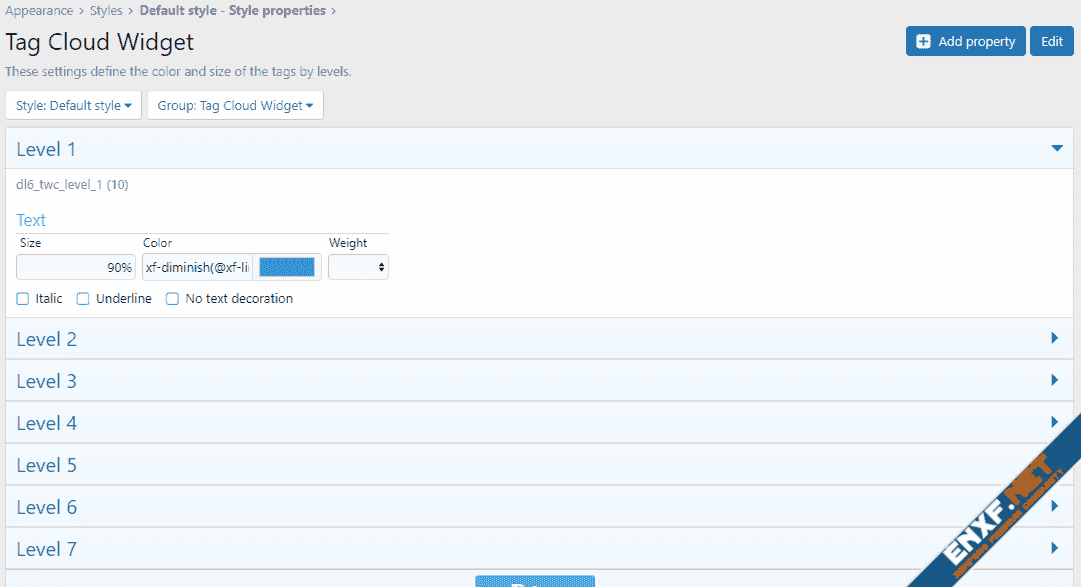Expand the Level 5 section
1081x587 pixels.
pos(47,465)
